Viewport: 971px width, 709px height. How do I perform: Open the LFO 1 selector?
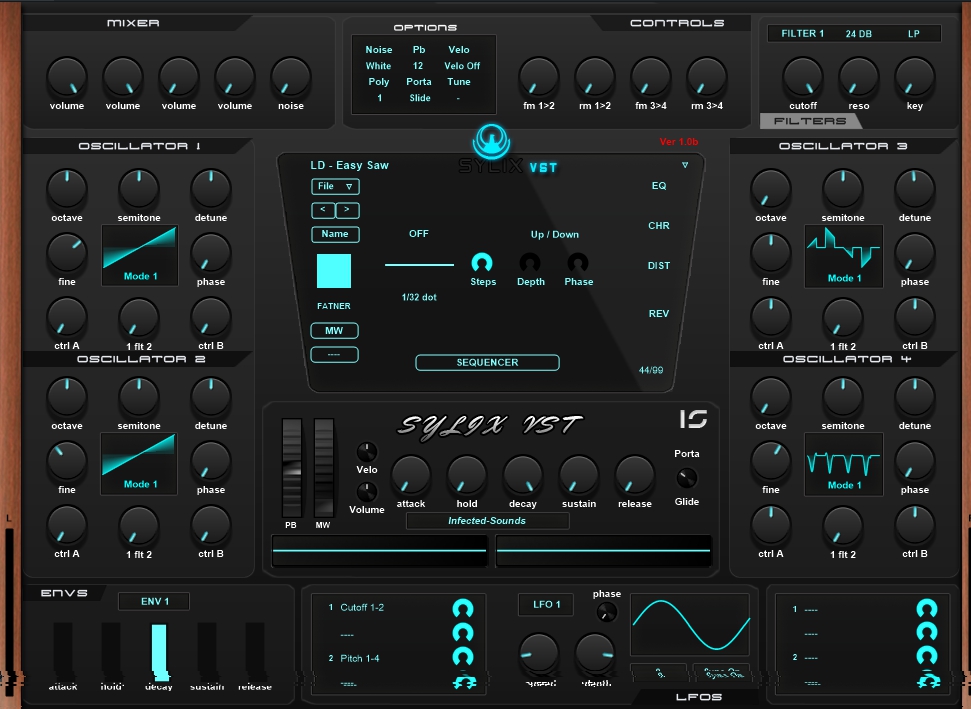click(x=544, y=604)
